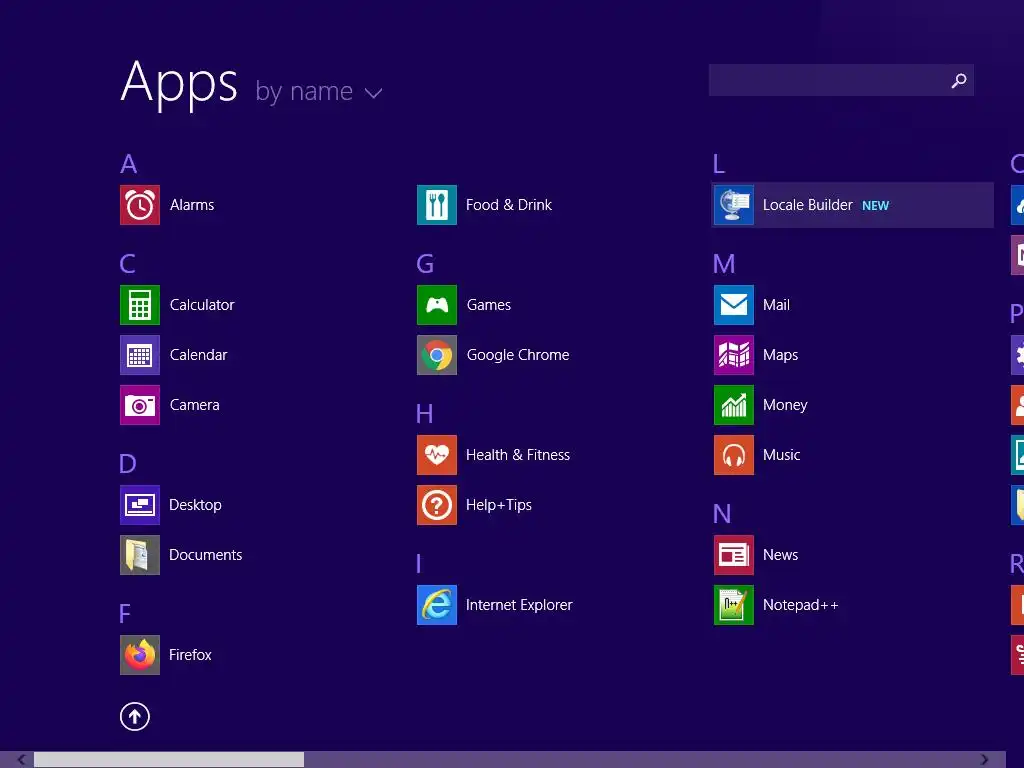Open the Calendar app icon
Screen dimensions: 1024x768
tap(140, 355)
